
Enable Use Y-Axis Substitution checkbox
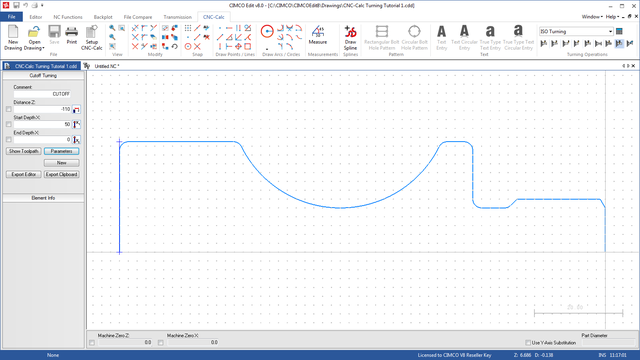pyautogui.click(x=528, y=343)
